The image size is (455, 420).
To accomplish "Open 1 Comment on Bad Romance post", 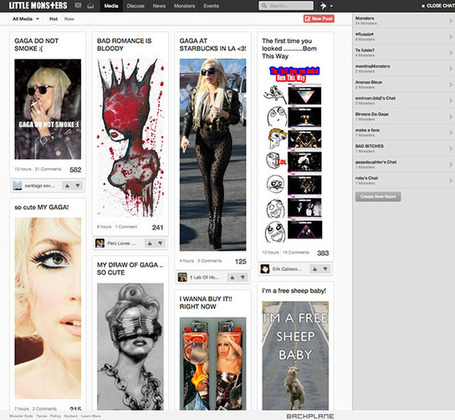I will (126, 227).
